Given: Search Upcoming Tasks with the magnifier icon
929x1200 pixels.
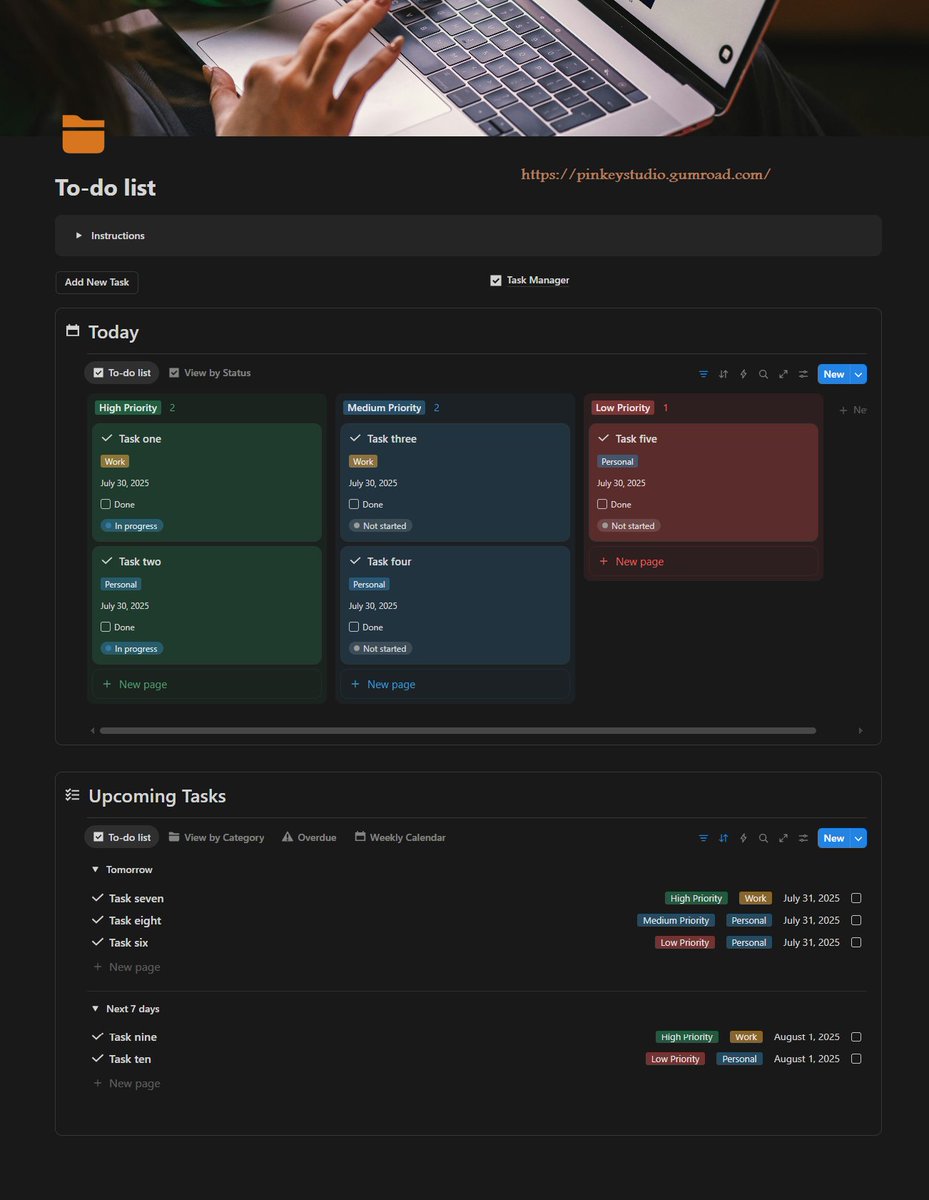Looking at the screenshot, I should (763, 838).
